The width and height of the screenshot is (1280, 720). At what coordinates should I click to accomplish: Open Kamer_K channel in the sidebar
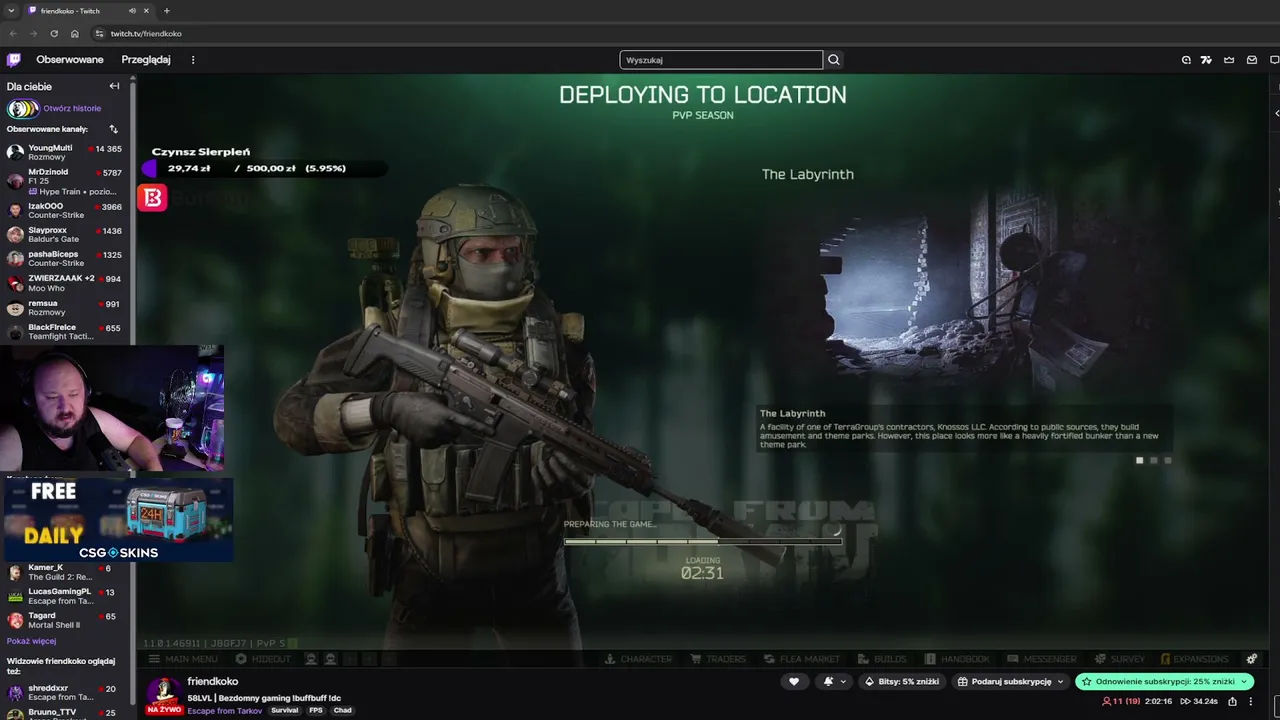[x=65, y=572]
